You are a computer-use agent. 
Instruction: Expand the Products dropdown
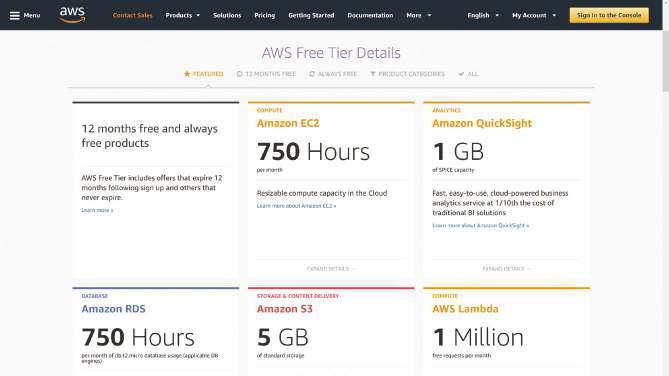(183, 15)
